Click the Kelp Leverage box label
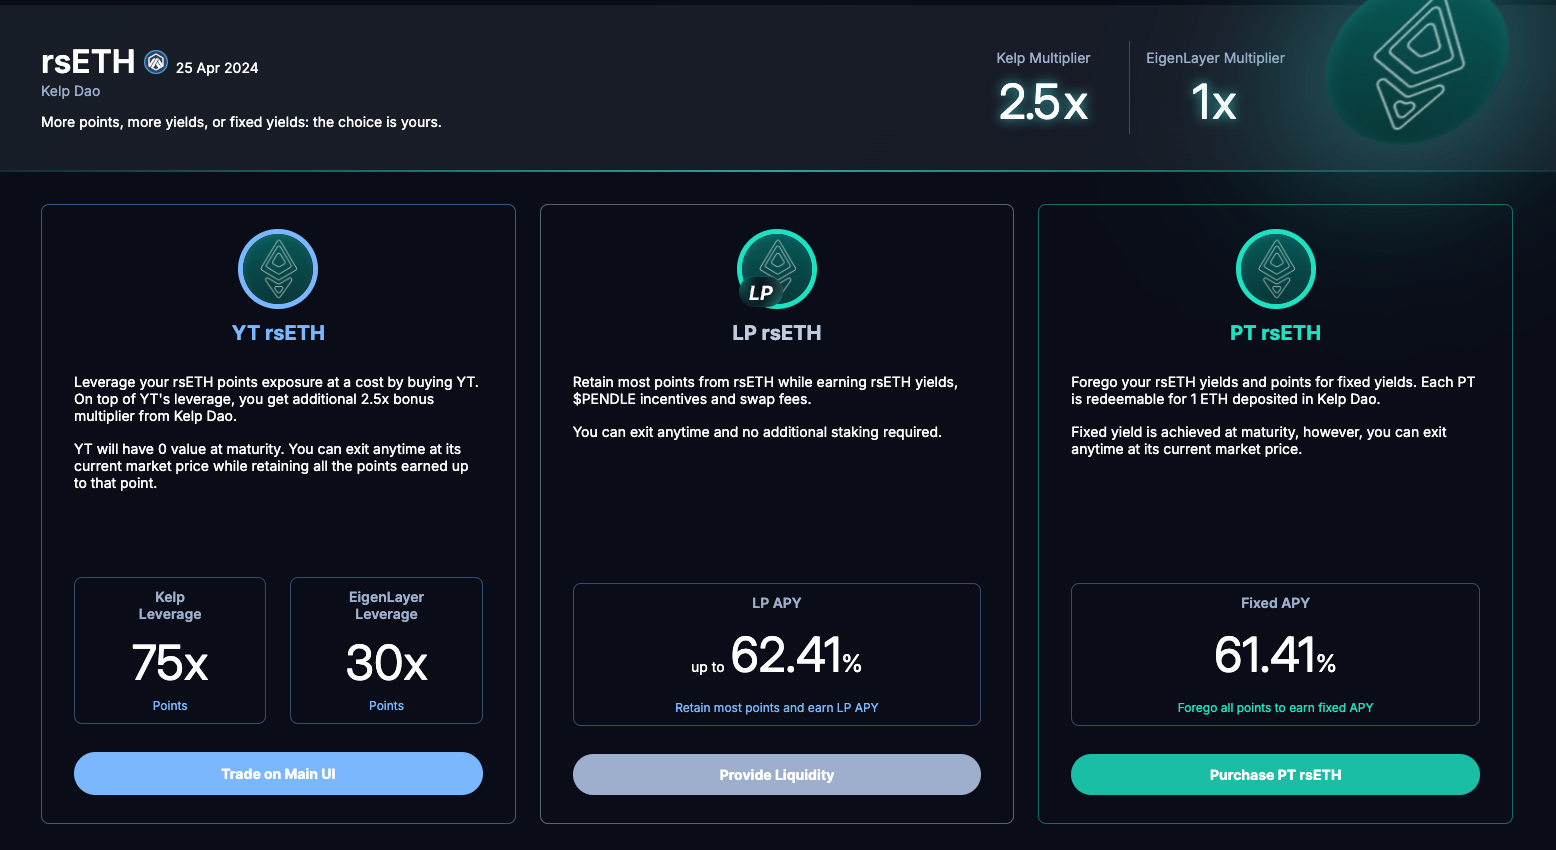 [170, 606]
